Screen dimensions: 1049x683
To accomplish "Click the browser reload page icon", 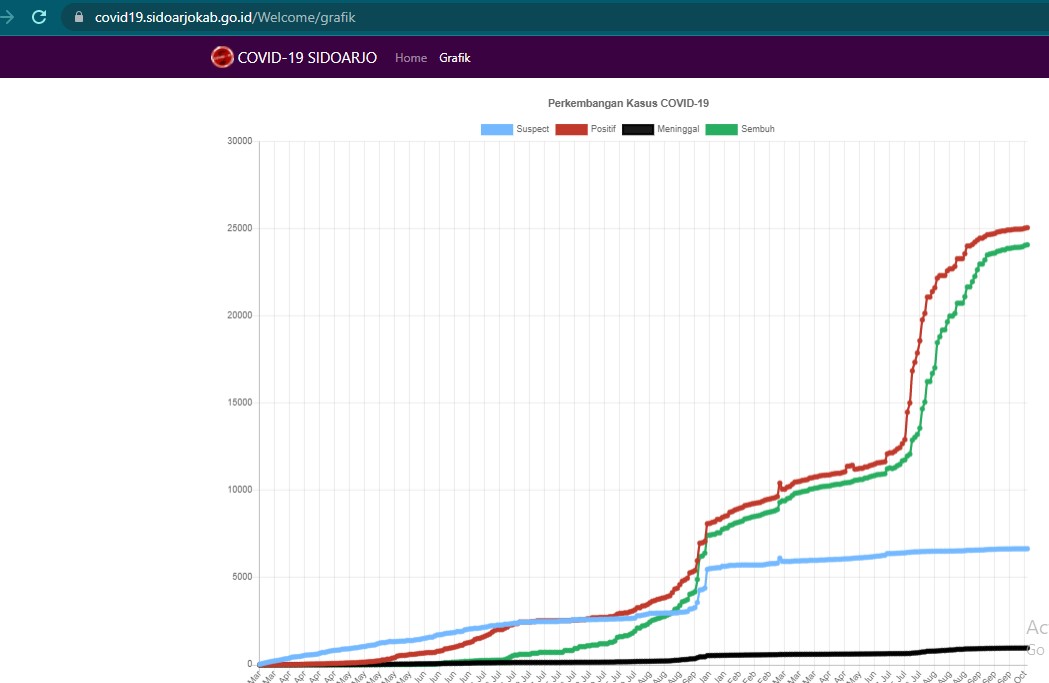I will click(x=39, y=17).
